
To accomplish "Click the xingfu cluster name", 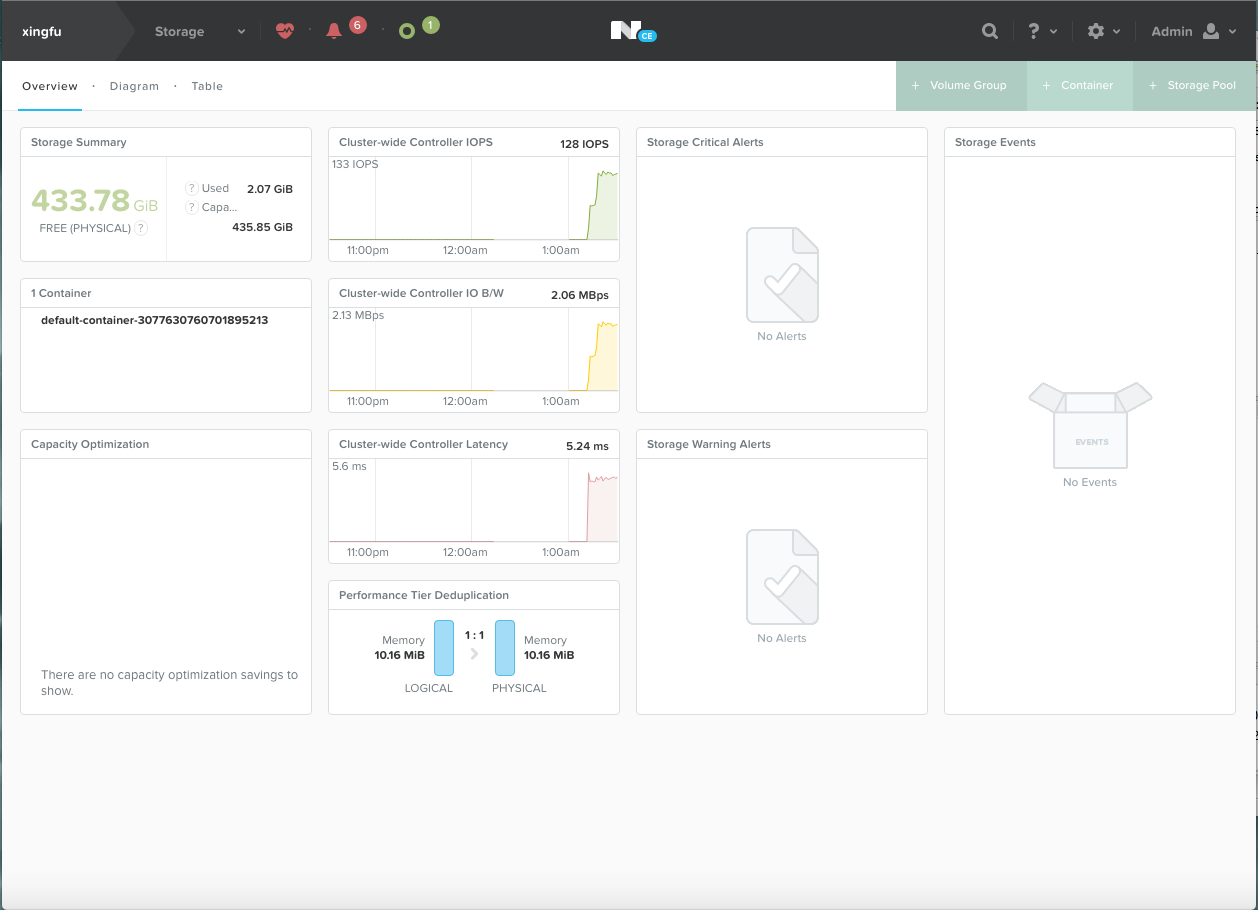I will click(x=41, y=31).
